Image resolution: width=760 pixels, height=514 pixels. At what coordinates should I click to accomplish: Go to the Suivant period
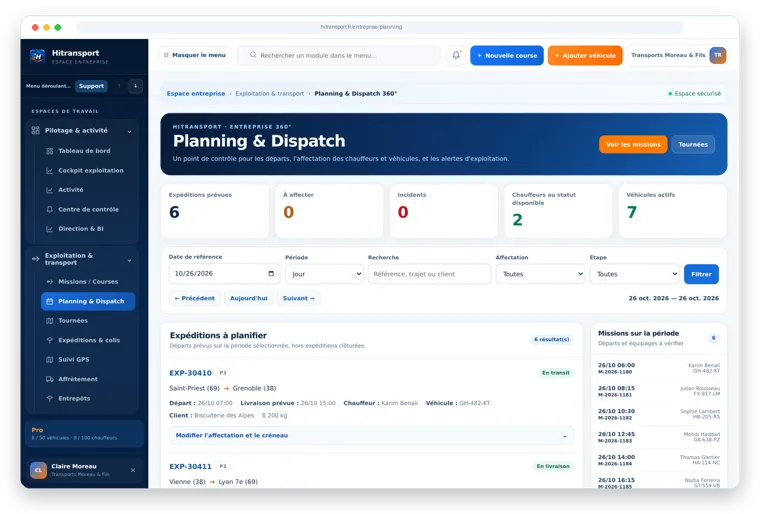(299, 298)
